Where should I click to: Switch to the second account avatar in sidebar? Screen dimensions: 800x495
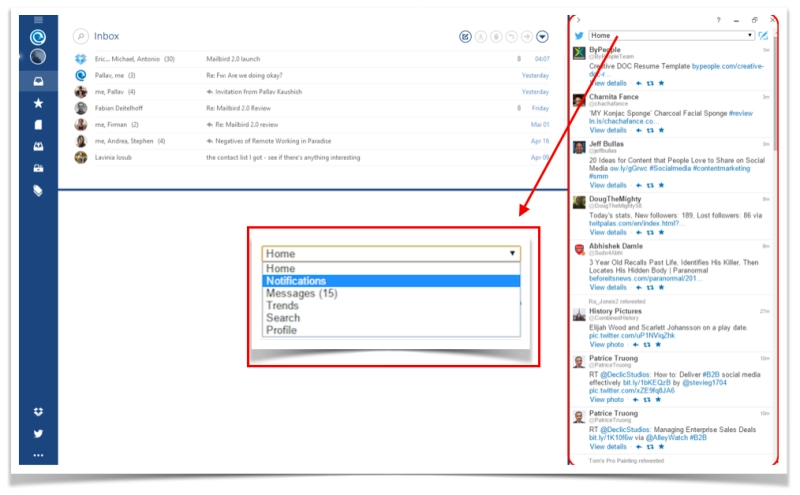(38, 57)
